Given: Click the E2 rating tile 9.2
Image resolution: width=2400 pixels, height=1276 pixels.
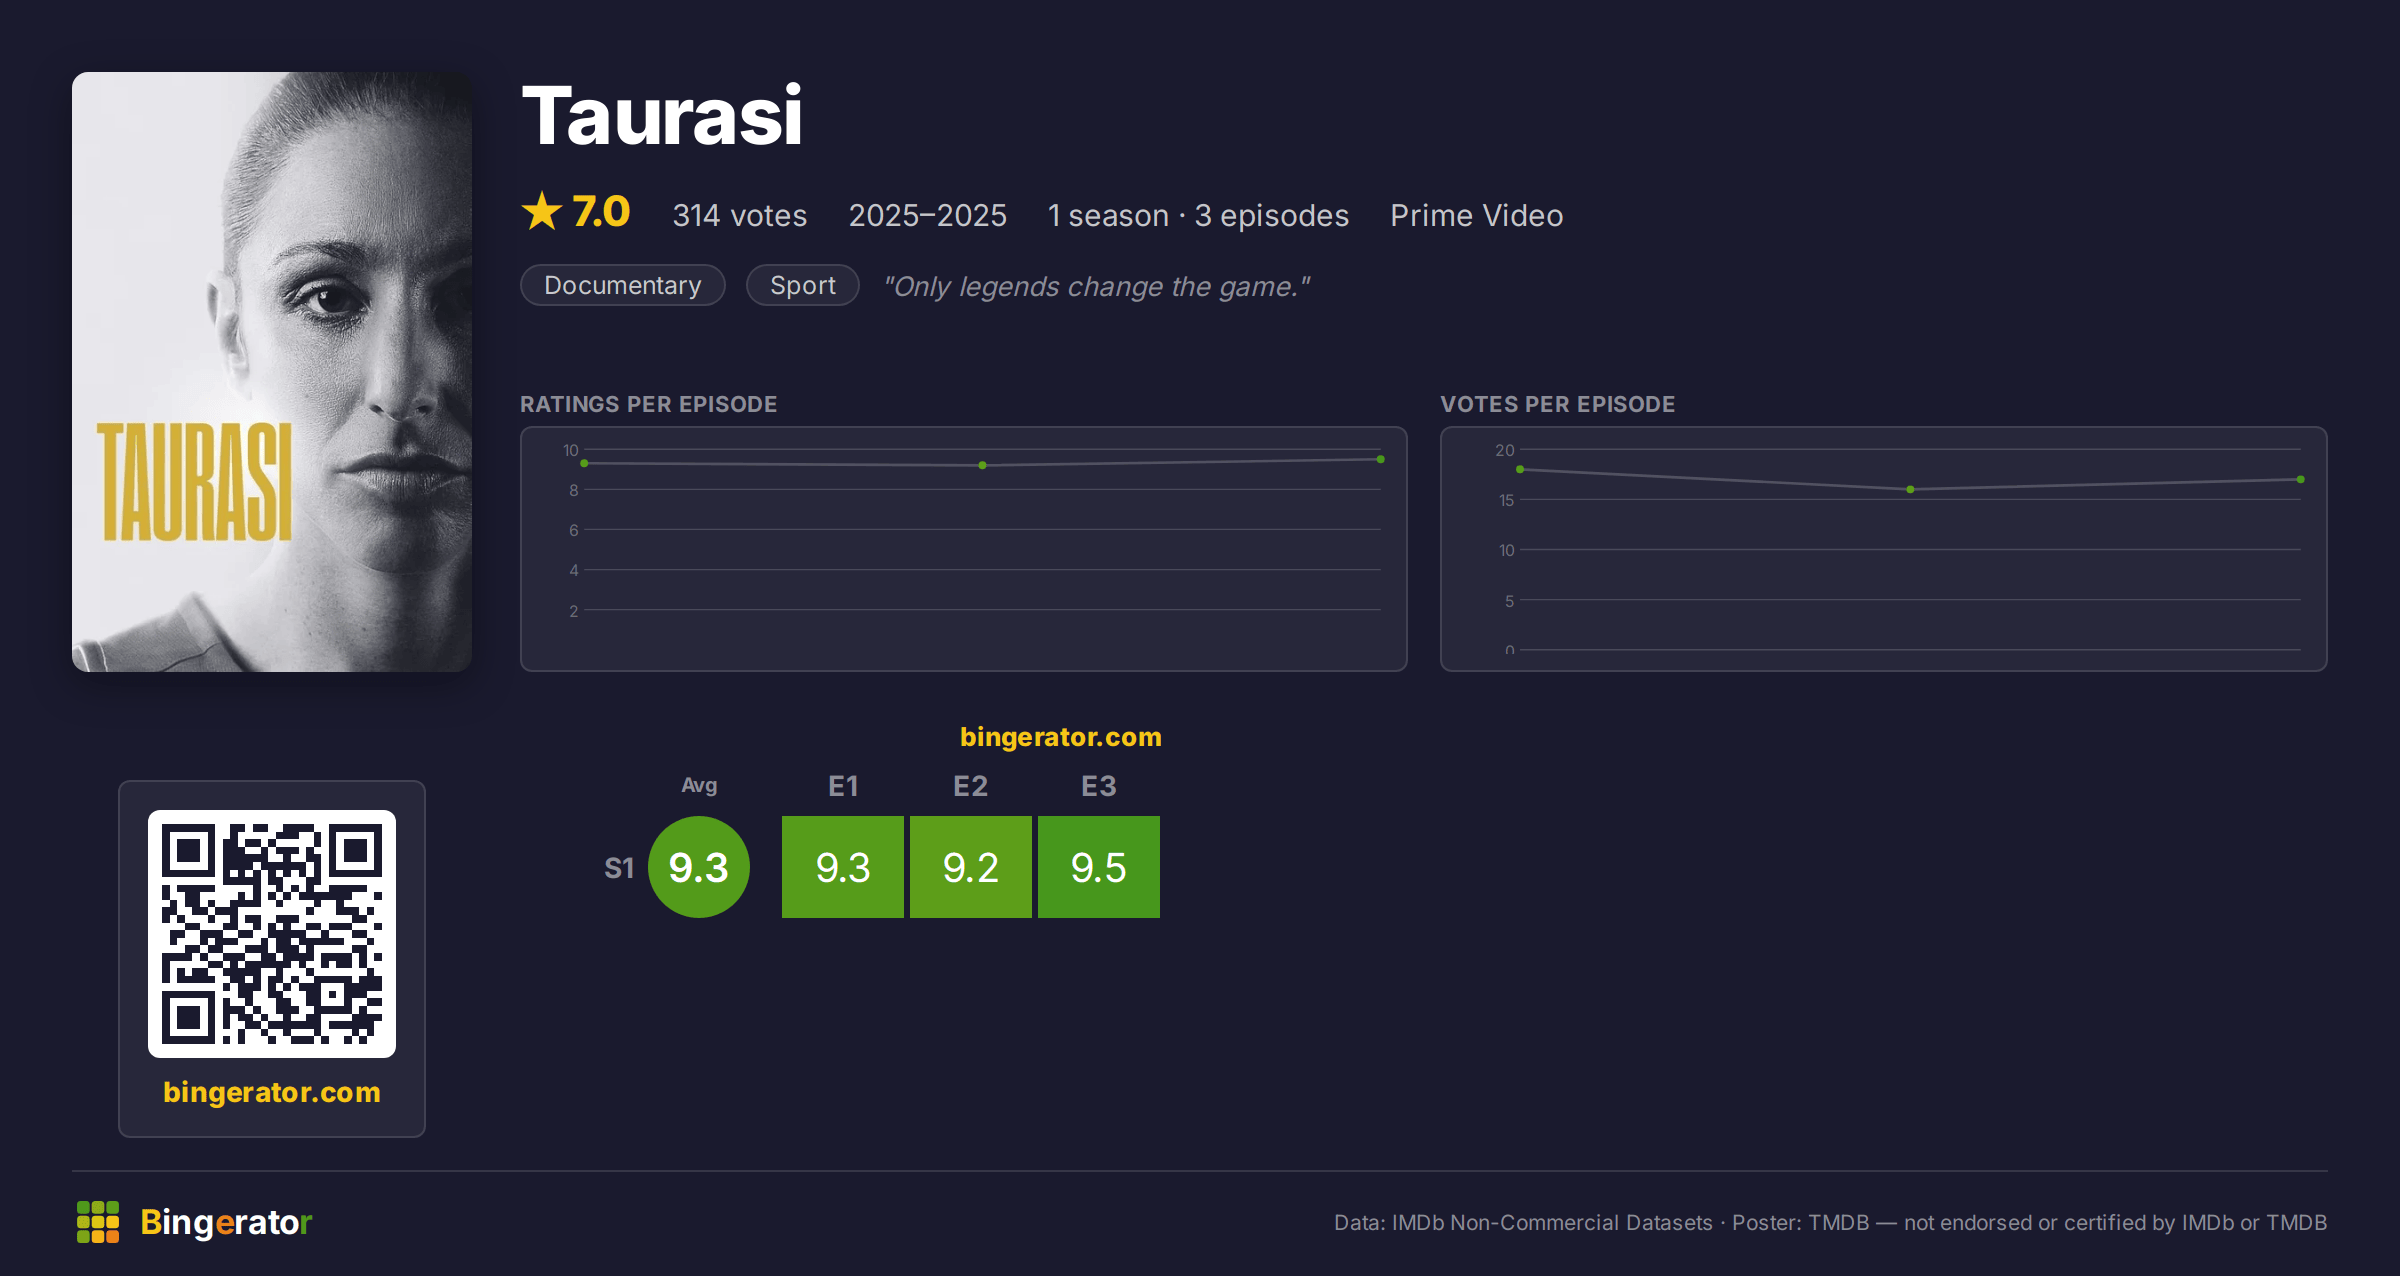Looking at the screenshot, I should pos(971,867).
